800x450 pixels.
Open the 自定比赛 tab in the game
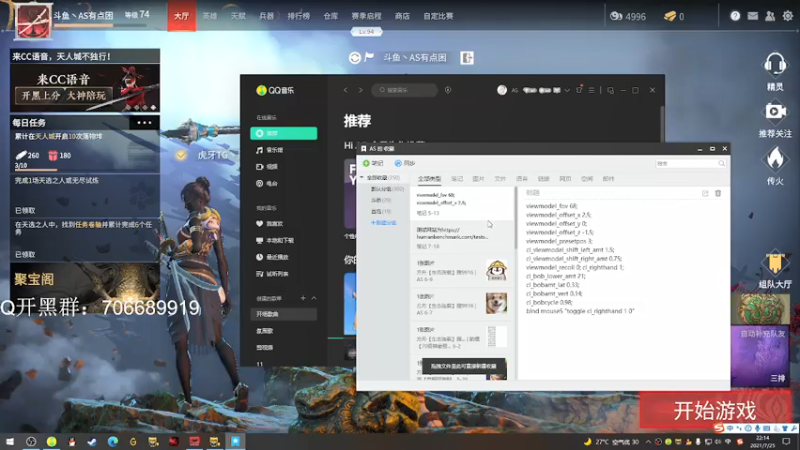[x=438, y=16]
